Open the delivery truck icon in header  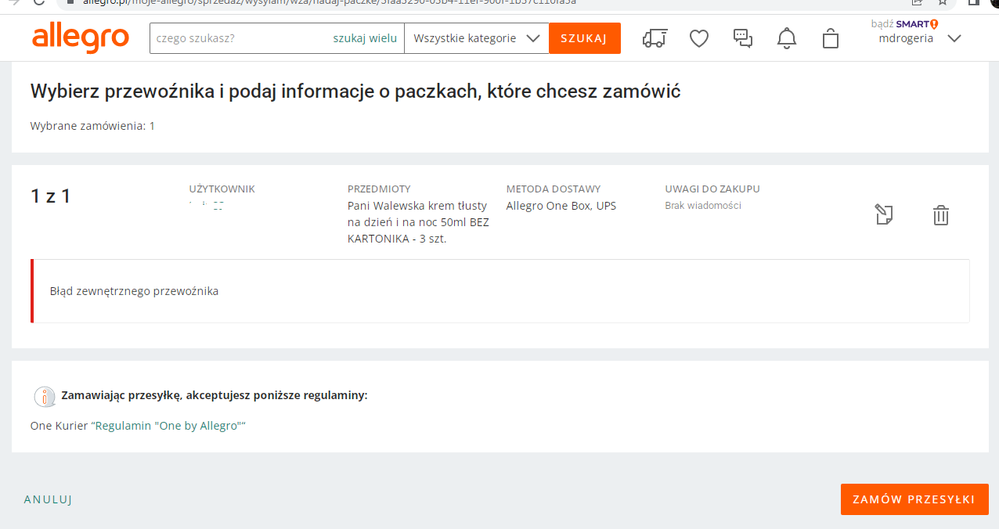[x=655, y=38]
